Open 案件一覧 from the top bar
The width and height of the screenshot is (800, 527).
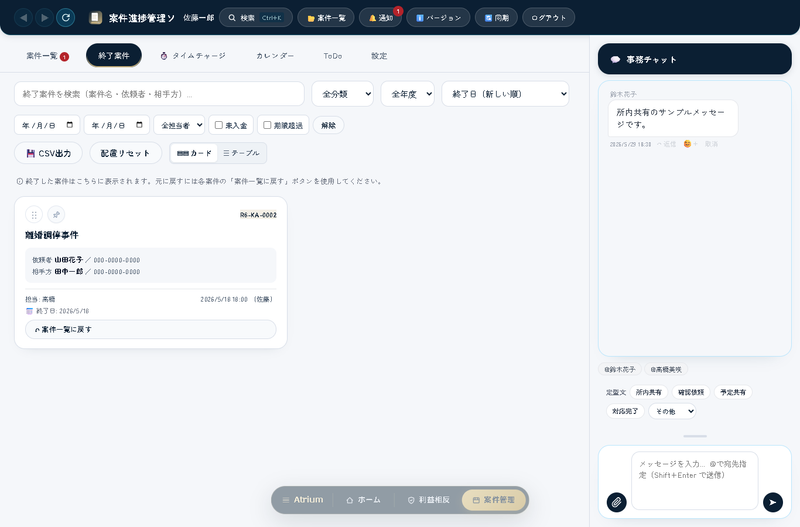[326, 18]
